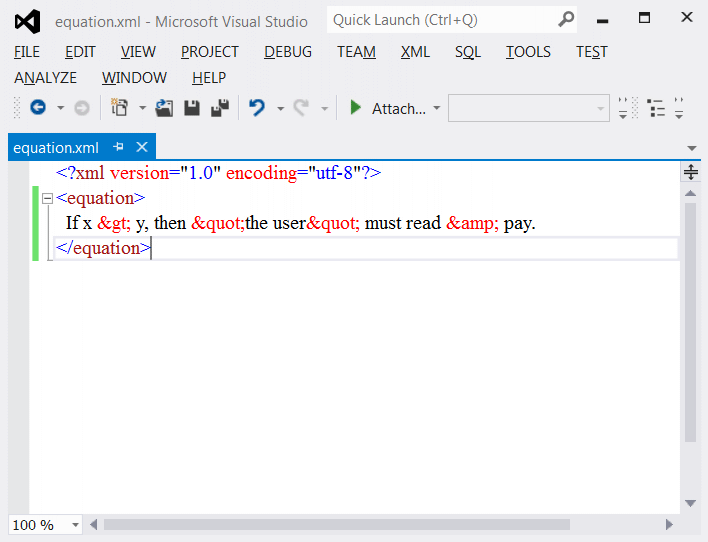The image size is (708, 542).
Task: Click the vertical scrollbar up arrow
Action: tap(690, 193)
